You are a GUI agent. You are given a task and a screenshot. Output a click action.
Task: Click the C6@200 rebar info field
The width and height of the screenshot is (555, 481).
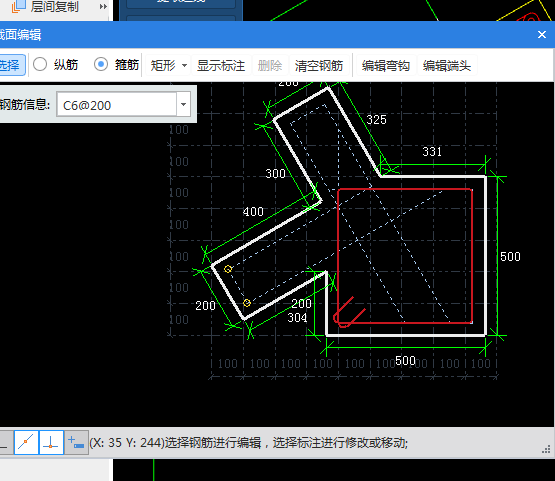(117, 104)
